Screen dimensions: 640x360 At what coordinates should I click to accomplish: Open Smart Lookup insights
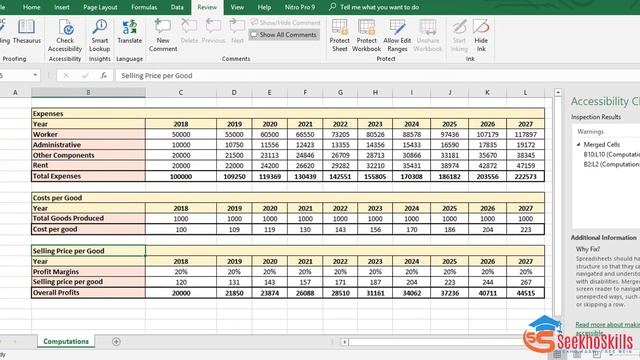point(100,36)
